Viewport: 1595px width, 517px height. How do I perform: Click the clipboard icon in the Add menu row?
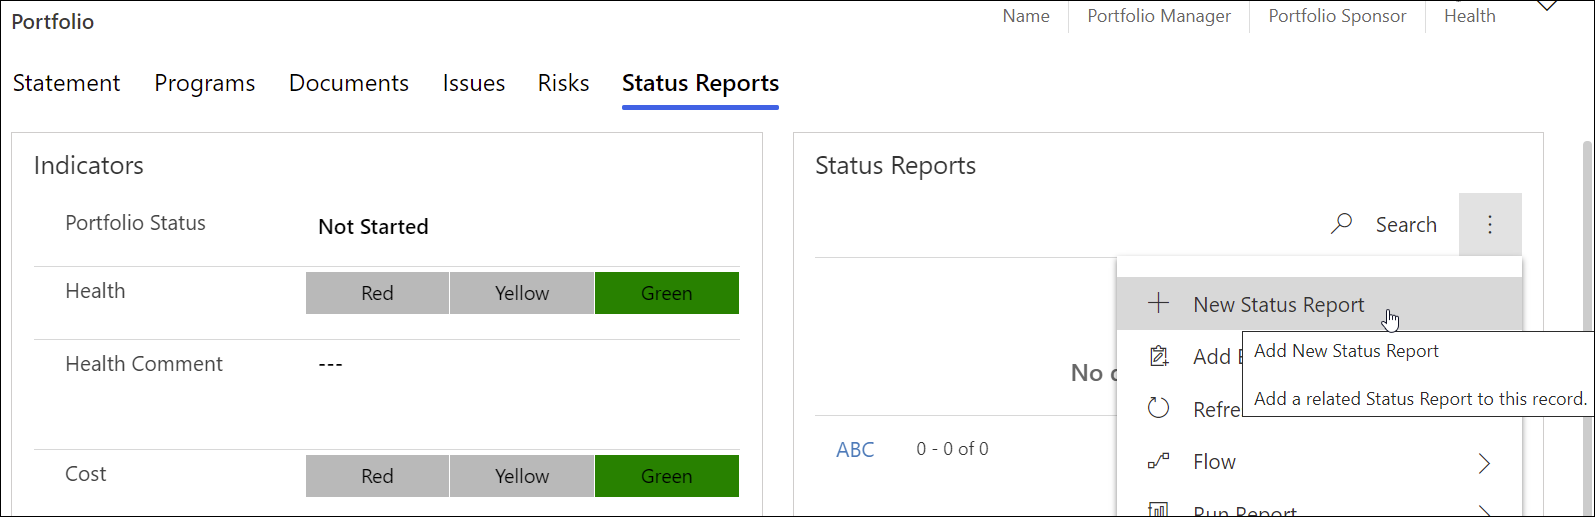1158,356
